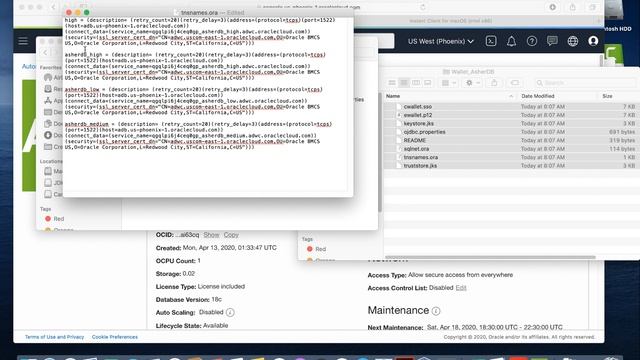Click the Edit Tags icon in Wallet_AsherDB Finder toolbar
The height and width of the screenshot is (360, 640).
click(515, 83)
